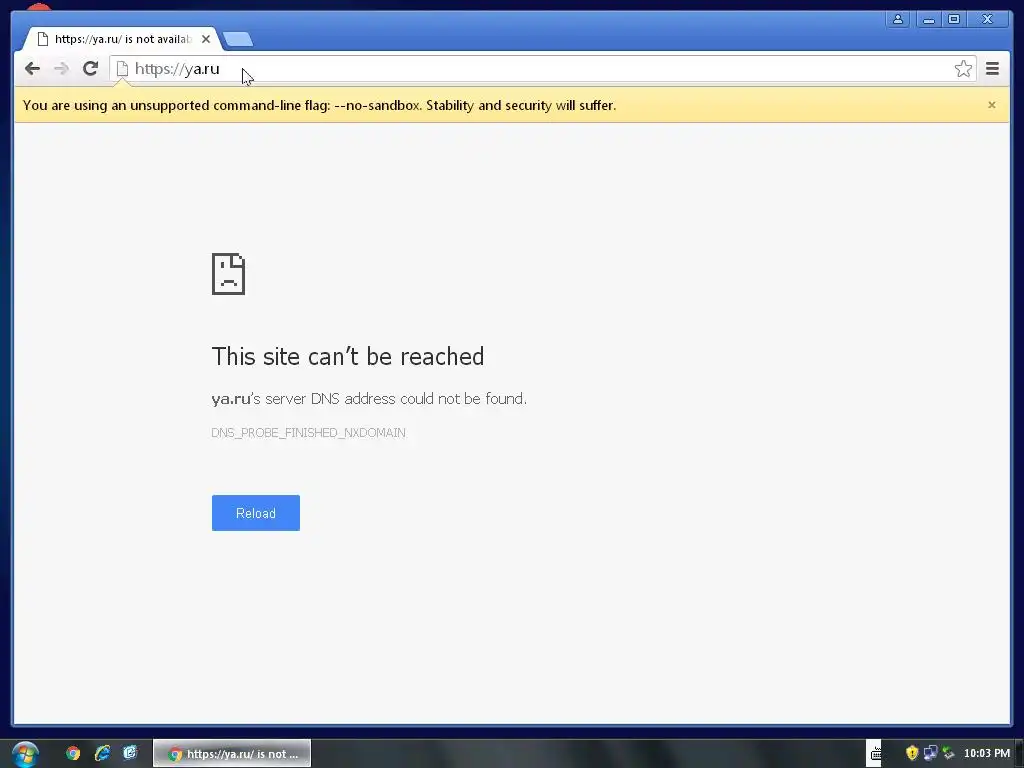Open the on-screen keyboard tray icon
Viewport: 1024px width, 768px height.
(876, 754)
